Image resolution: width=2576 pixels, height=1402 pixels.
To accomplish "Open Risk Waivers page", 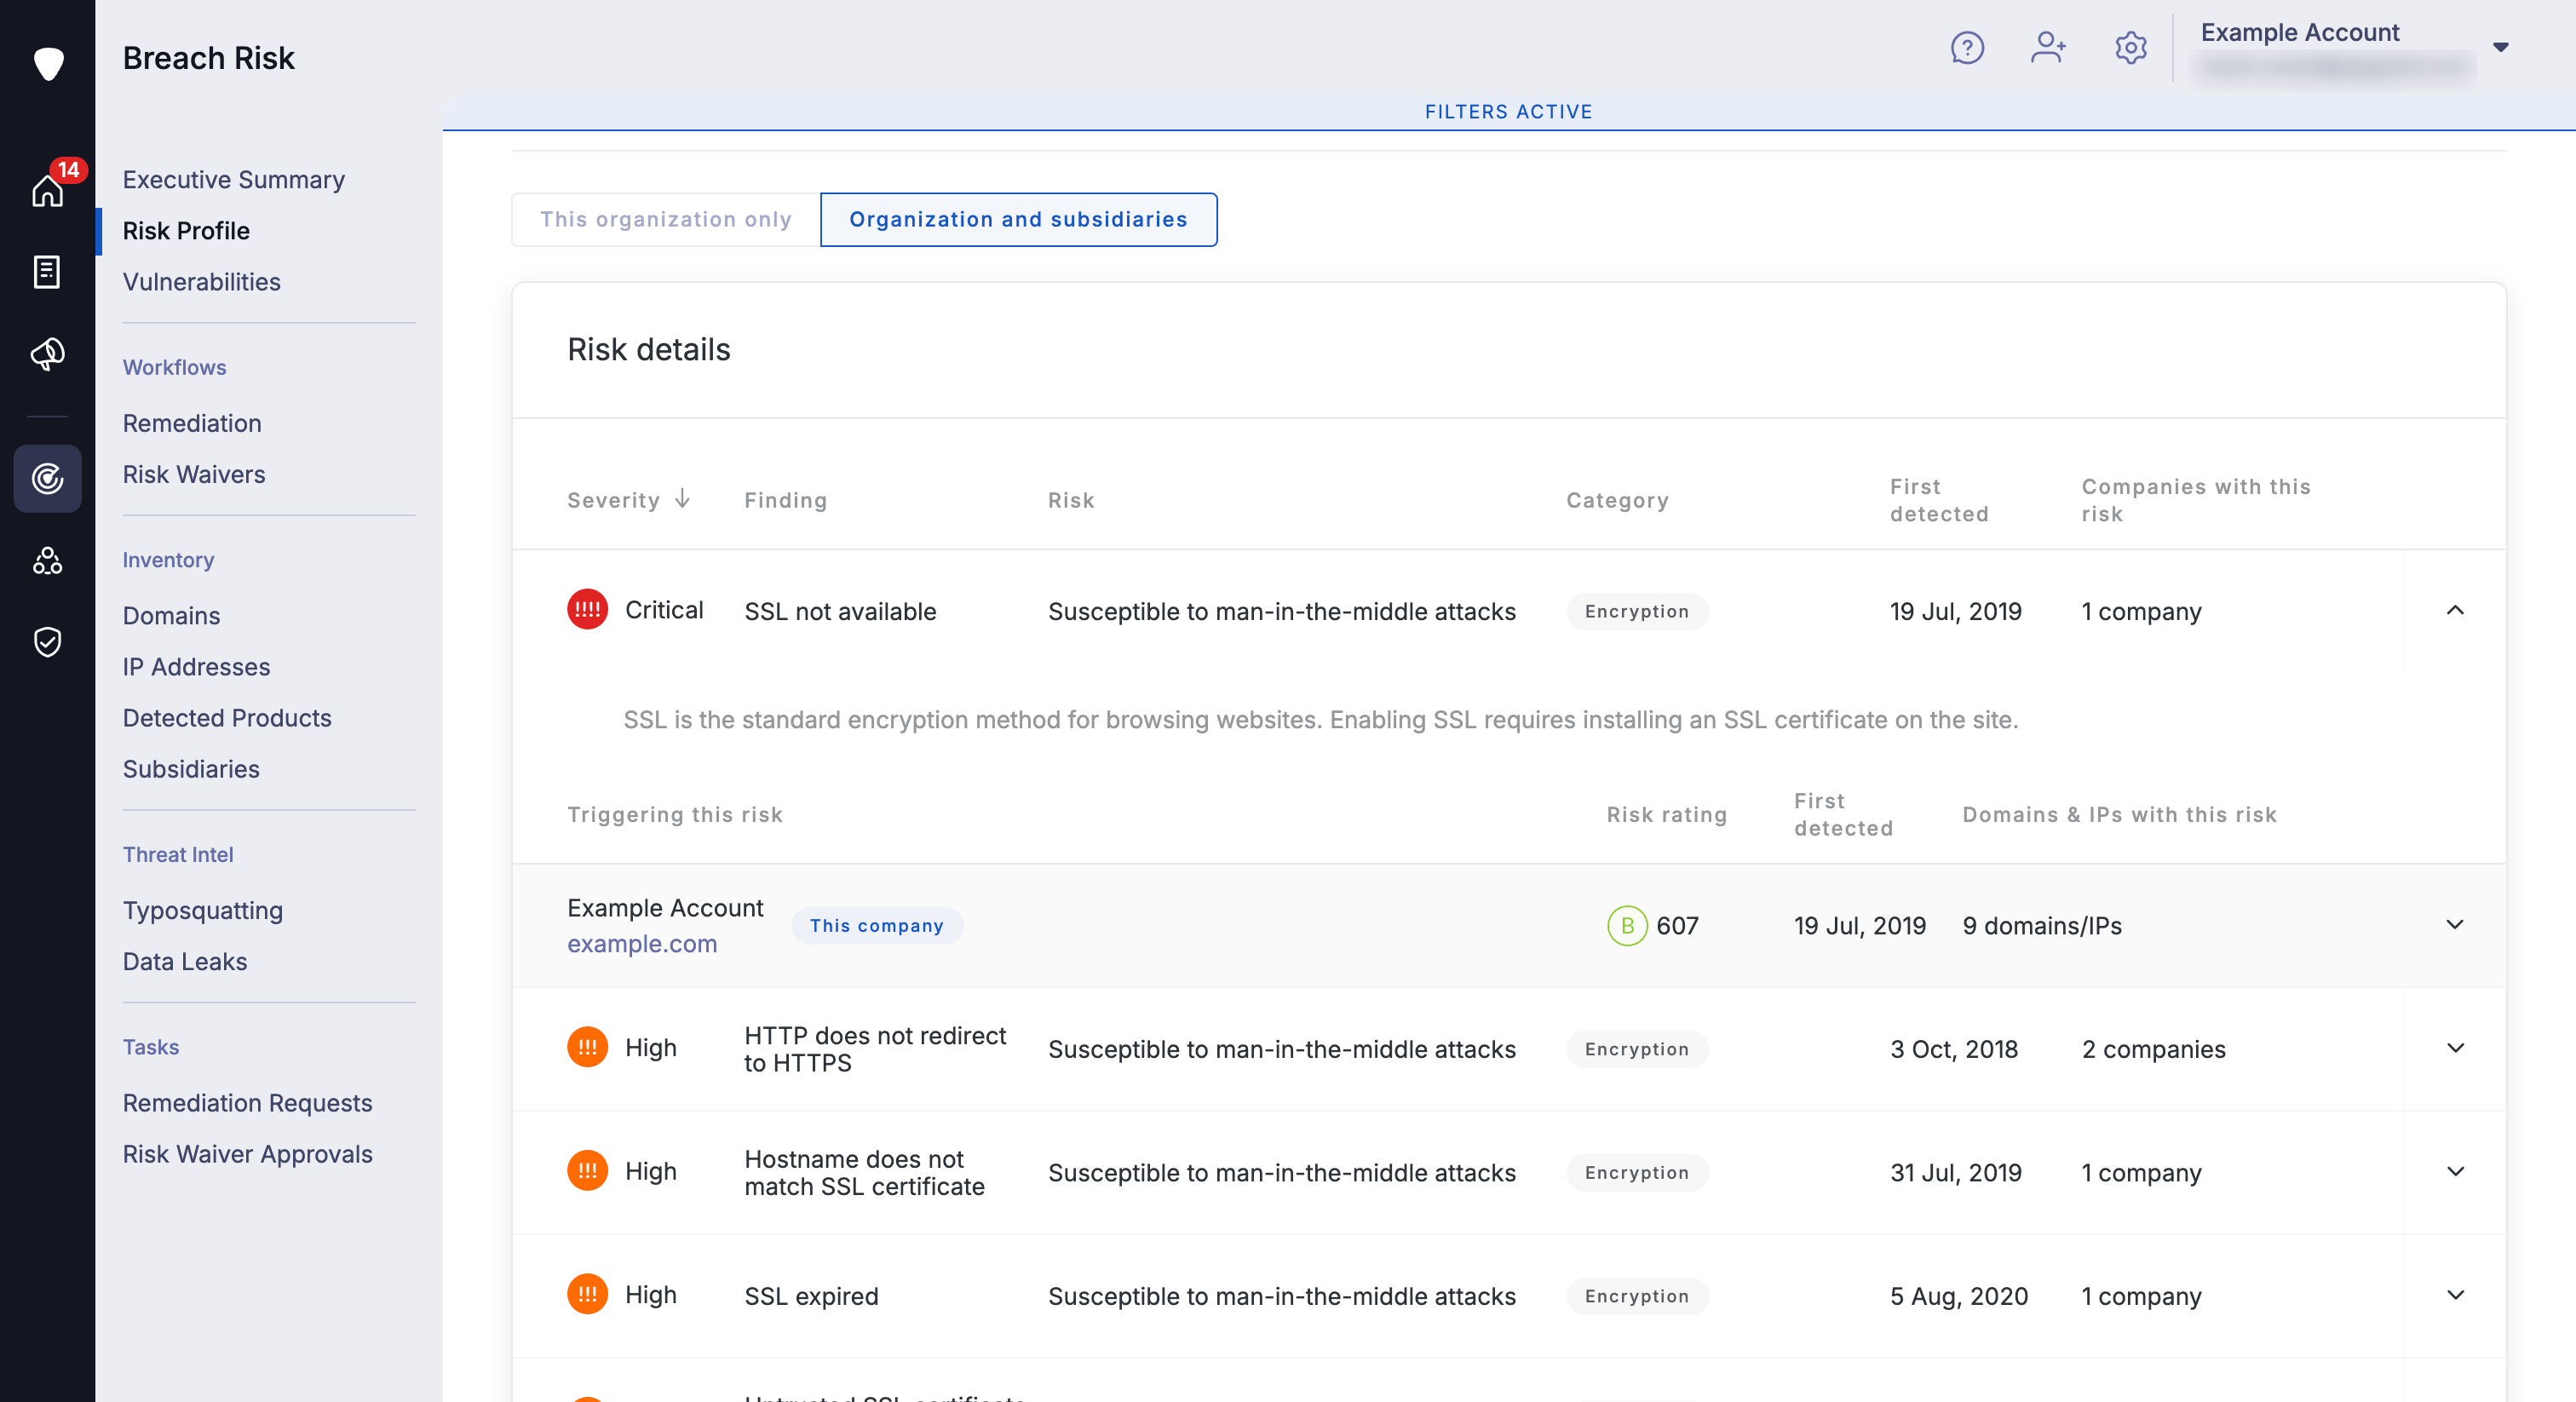I will (x=194, y=474).
